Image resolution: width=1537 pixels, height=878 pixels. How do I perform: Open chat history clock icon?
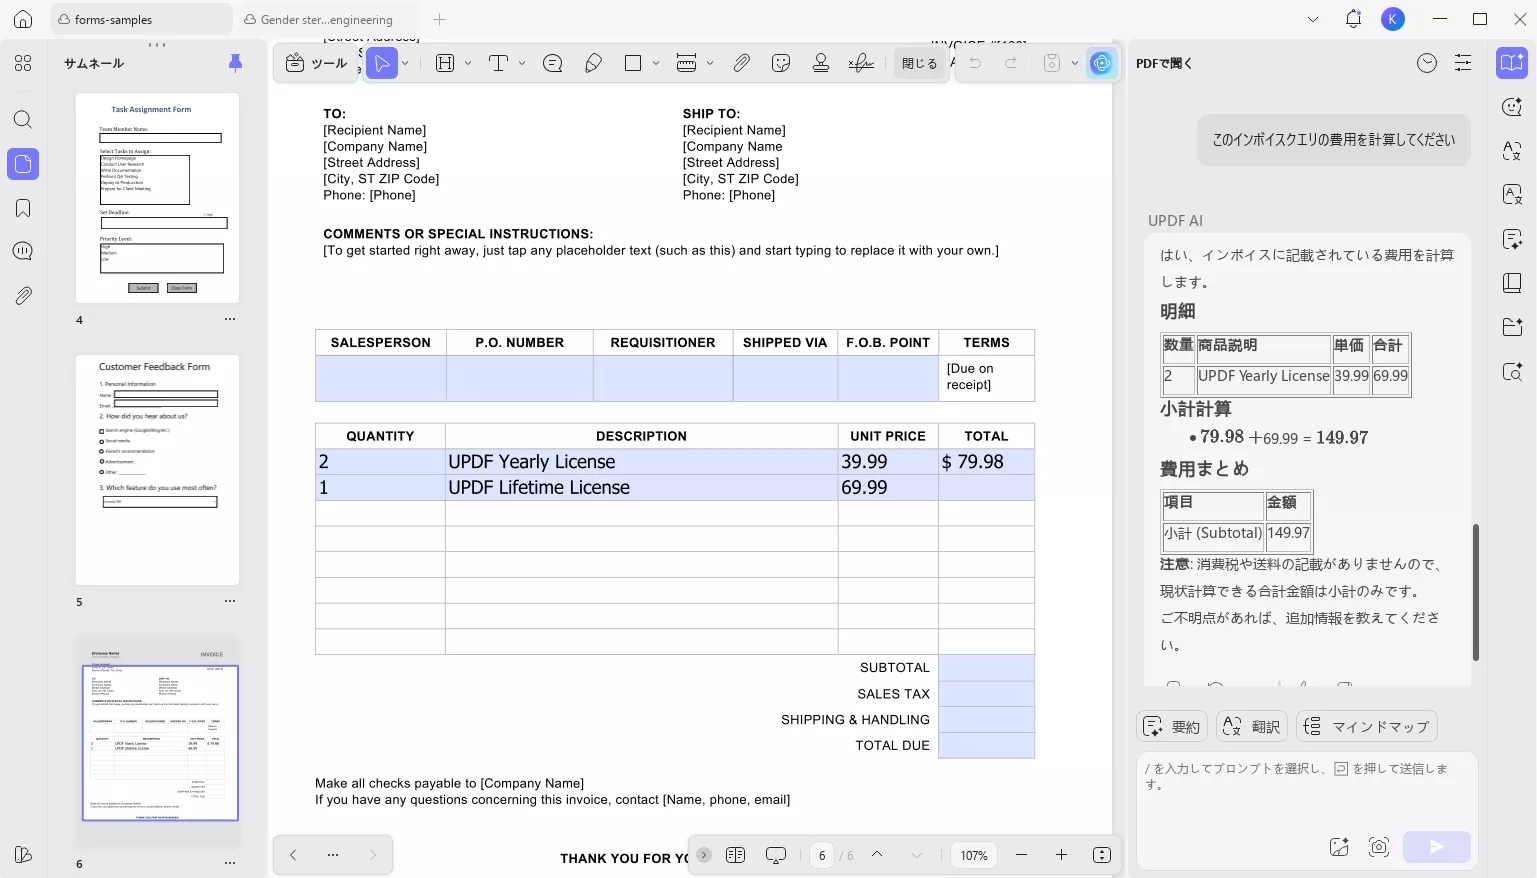(x=1427, y=63)
